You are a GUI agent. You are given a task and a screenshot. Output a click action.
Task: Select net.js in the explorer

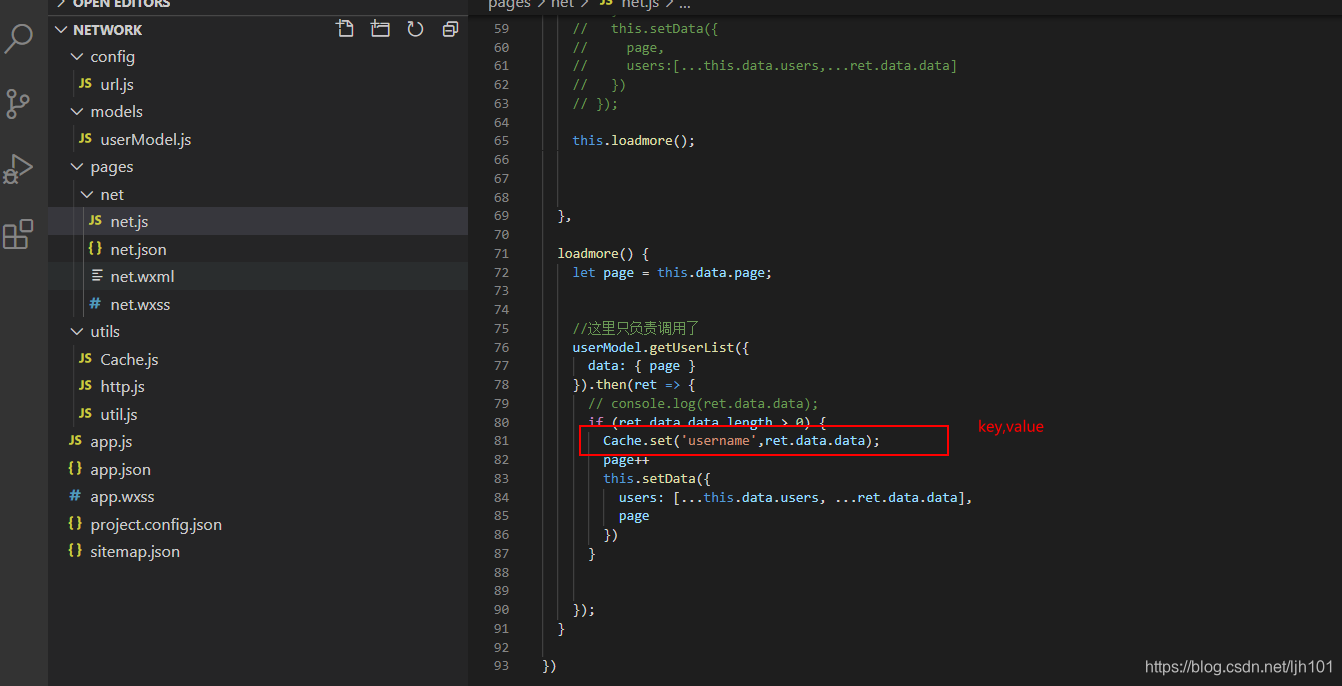click(x=258, y=221)
